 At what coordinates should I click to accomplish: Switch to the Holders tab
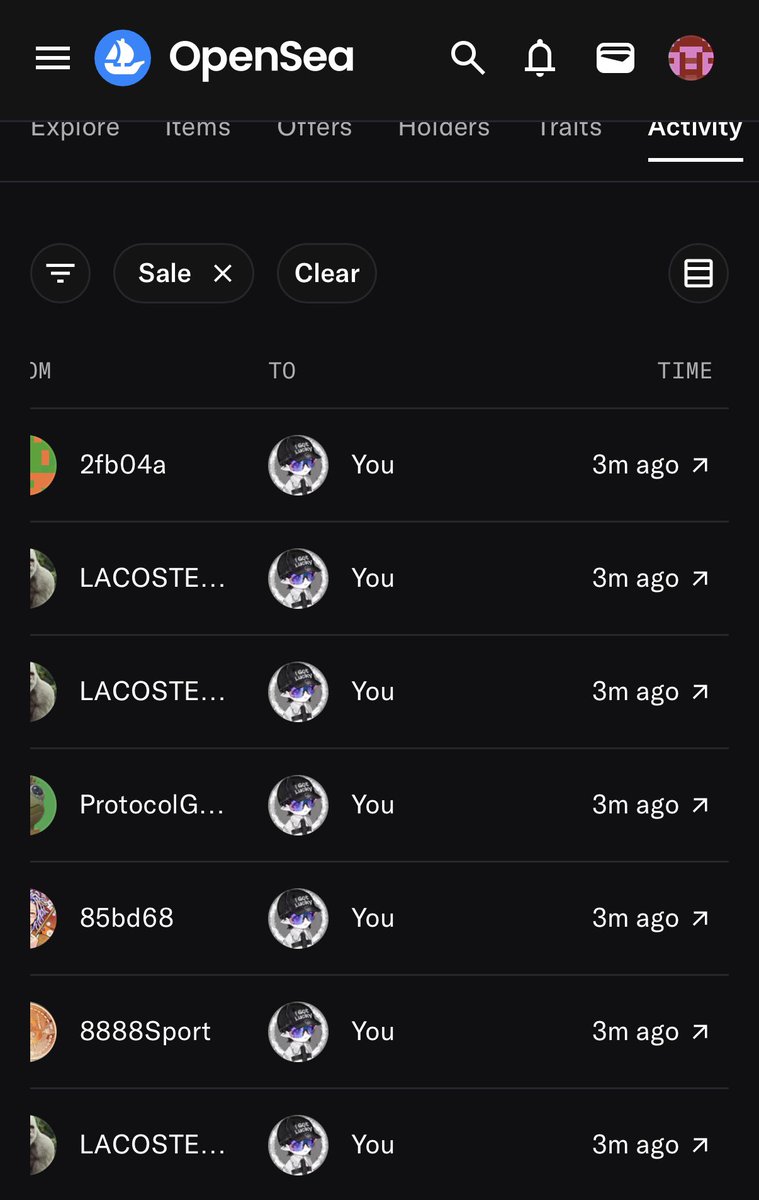(x=444, y=128)
